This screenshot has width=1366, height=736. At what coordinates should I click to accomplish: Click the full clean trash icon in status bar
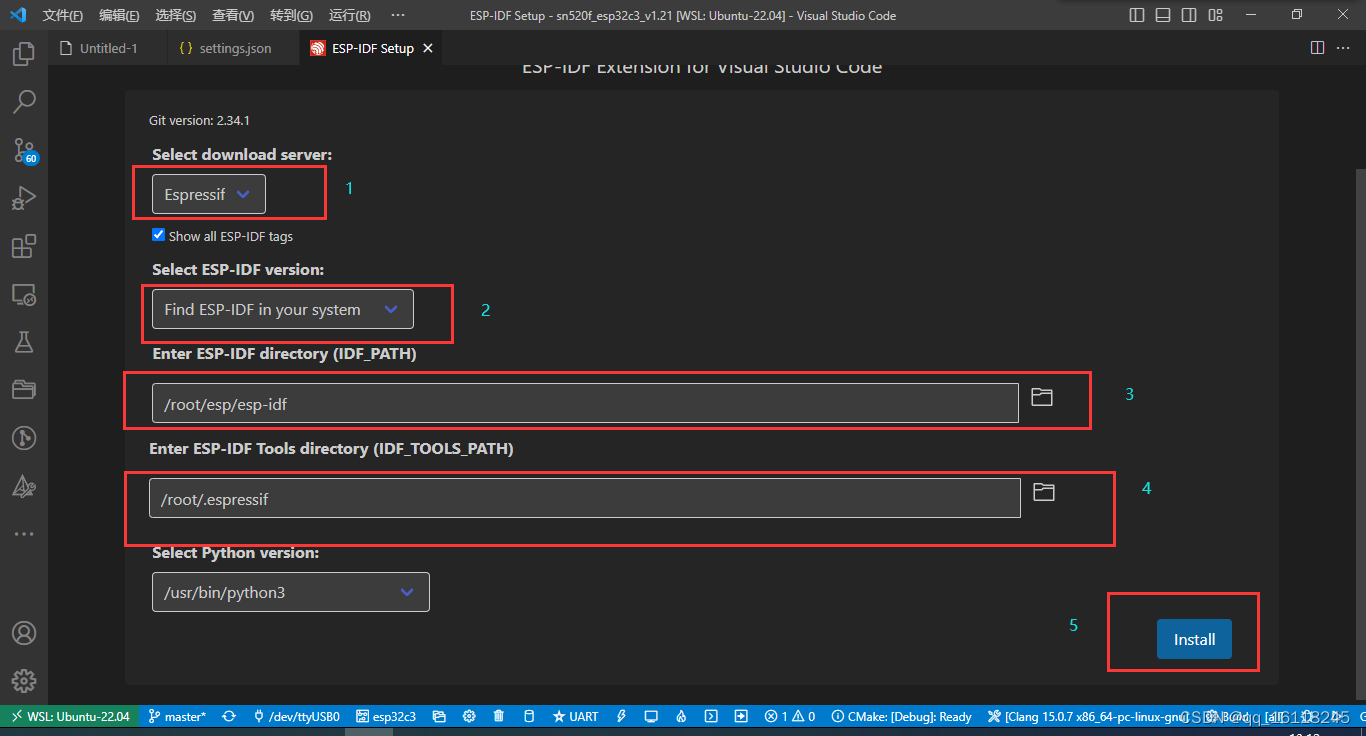tap(499, 716)
